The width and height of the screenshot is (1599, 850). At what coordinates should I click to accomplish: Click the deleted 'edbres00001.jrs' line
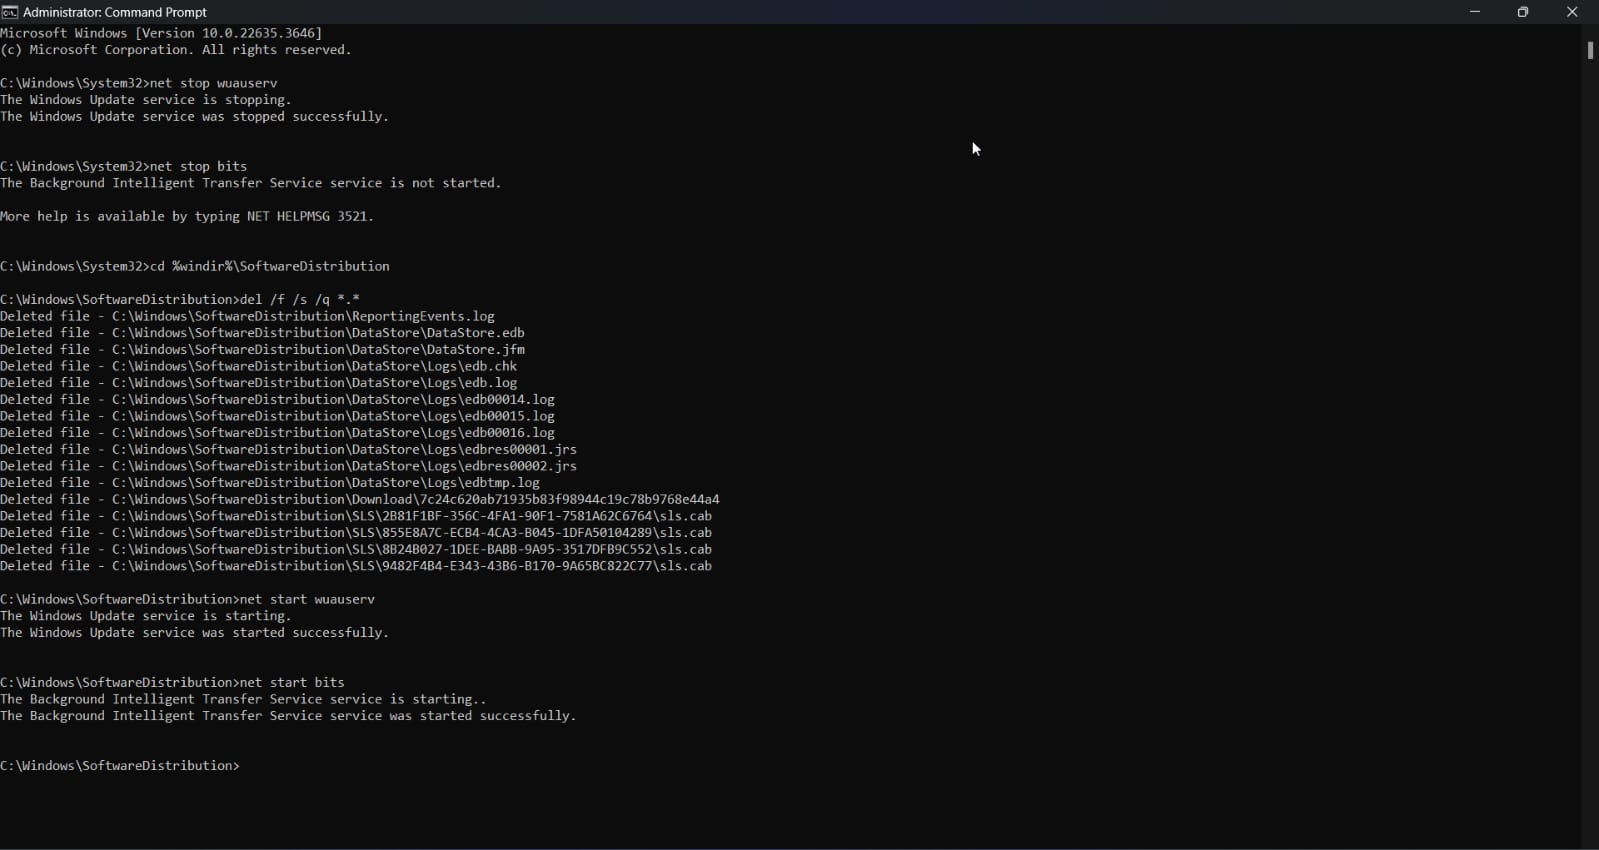pyautogui.click(x=289, y=450)
